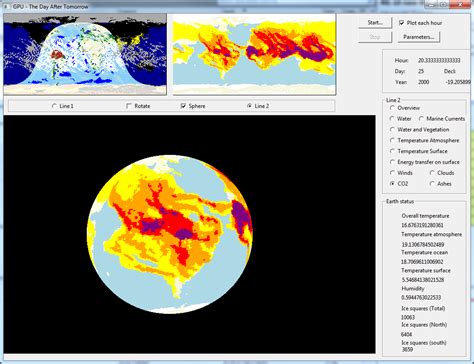Toggle the Plot each hour checkbox
Image resolution: width=474 pixels, height=364 pixels.
401,23
